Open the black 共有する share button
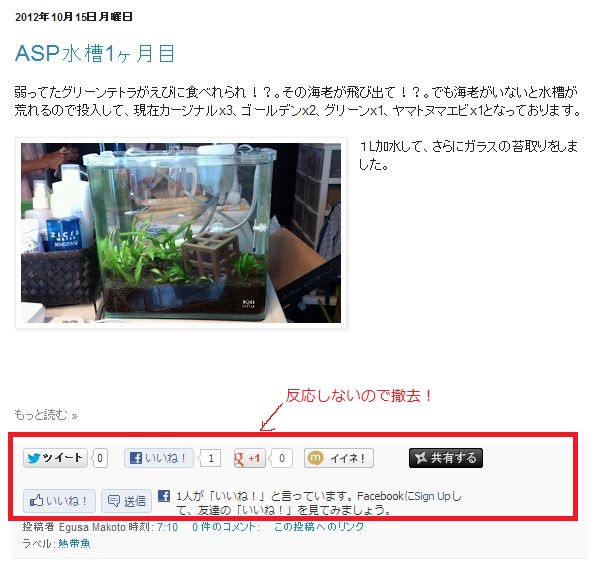The height and width of the screenshot is (562, 601). (x=446, y=458)
